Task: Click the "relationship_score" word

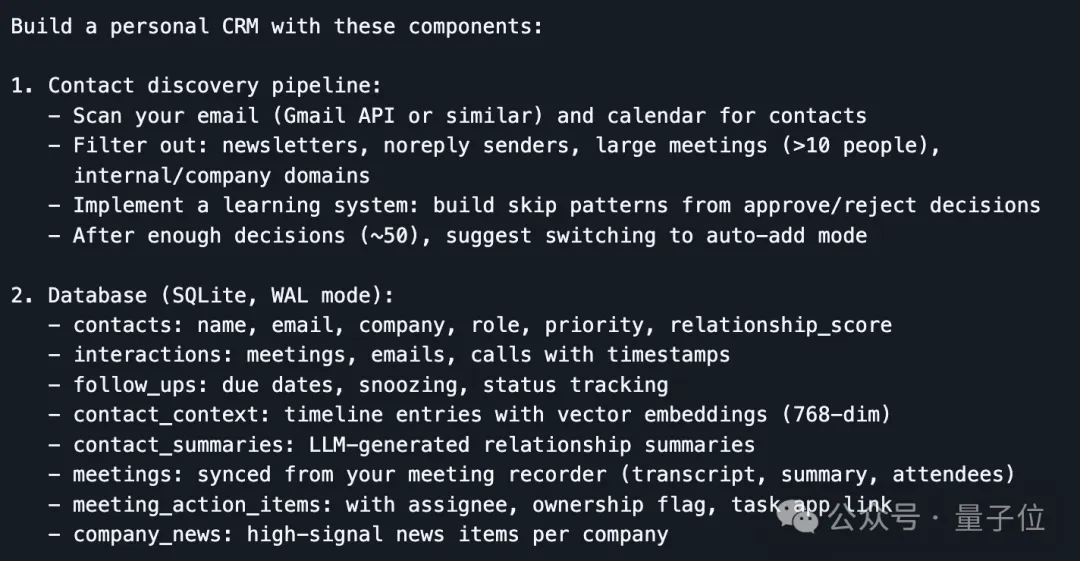Action: (780, 325)
